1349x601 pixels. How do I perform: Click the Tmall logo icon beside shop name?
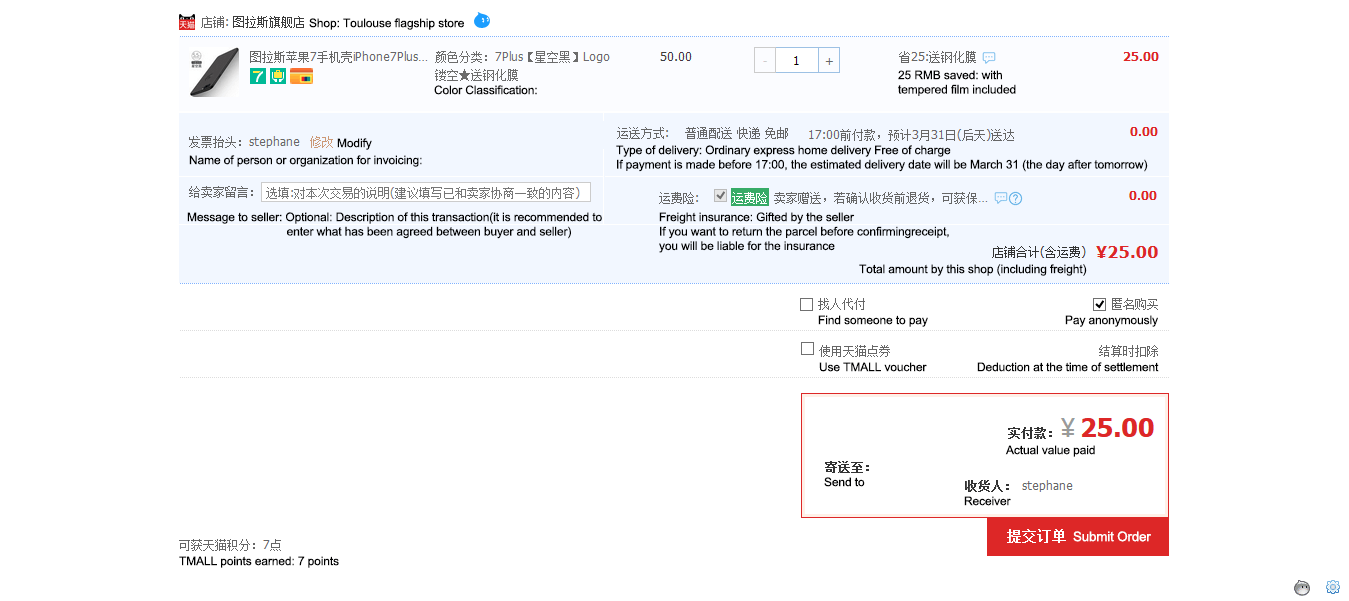187,21
